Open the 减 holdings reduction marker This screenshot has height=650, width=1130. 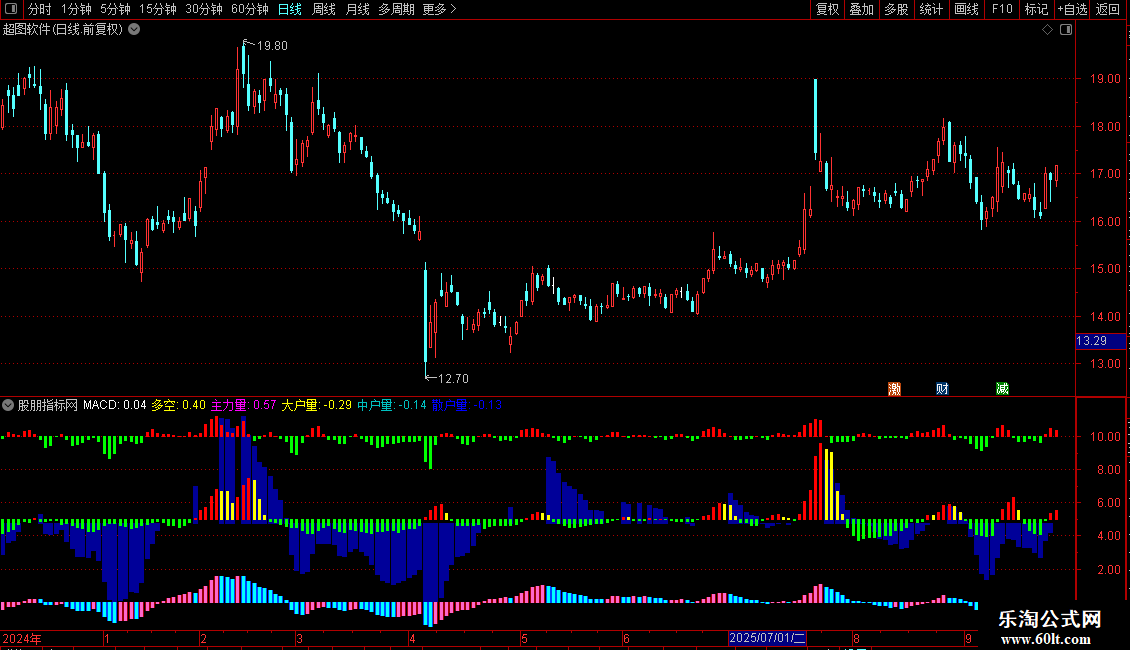(x=1002, y=389)
